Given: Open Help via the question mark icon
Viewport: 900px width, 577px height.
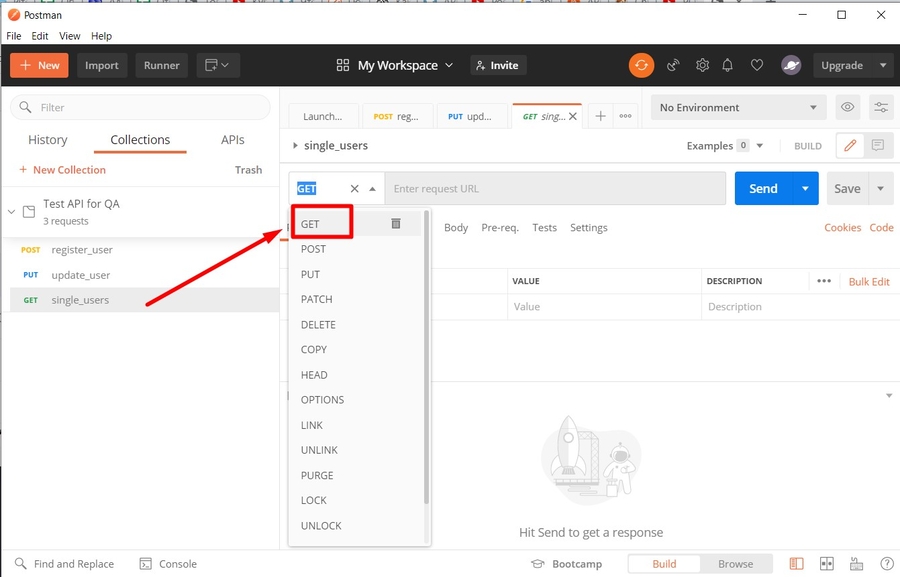Looking at the screenshot, I should point(885,563).
